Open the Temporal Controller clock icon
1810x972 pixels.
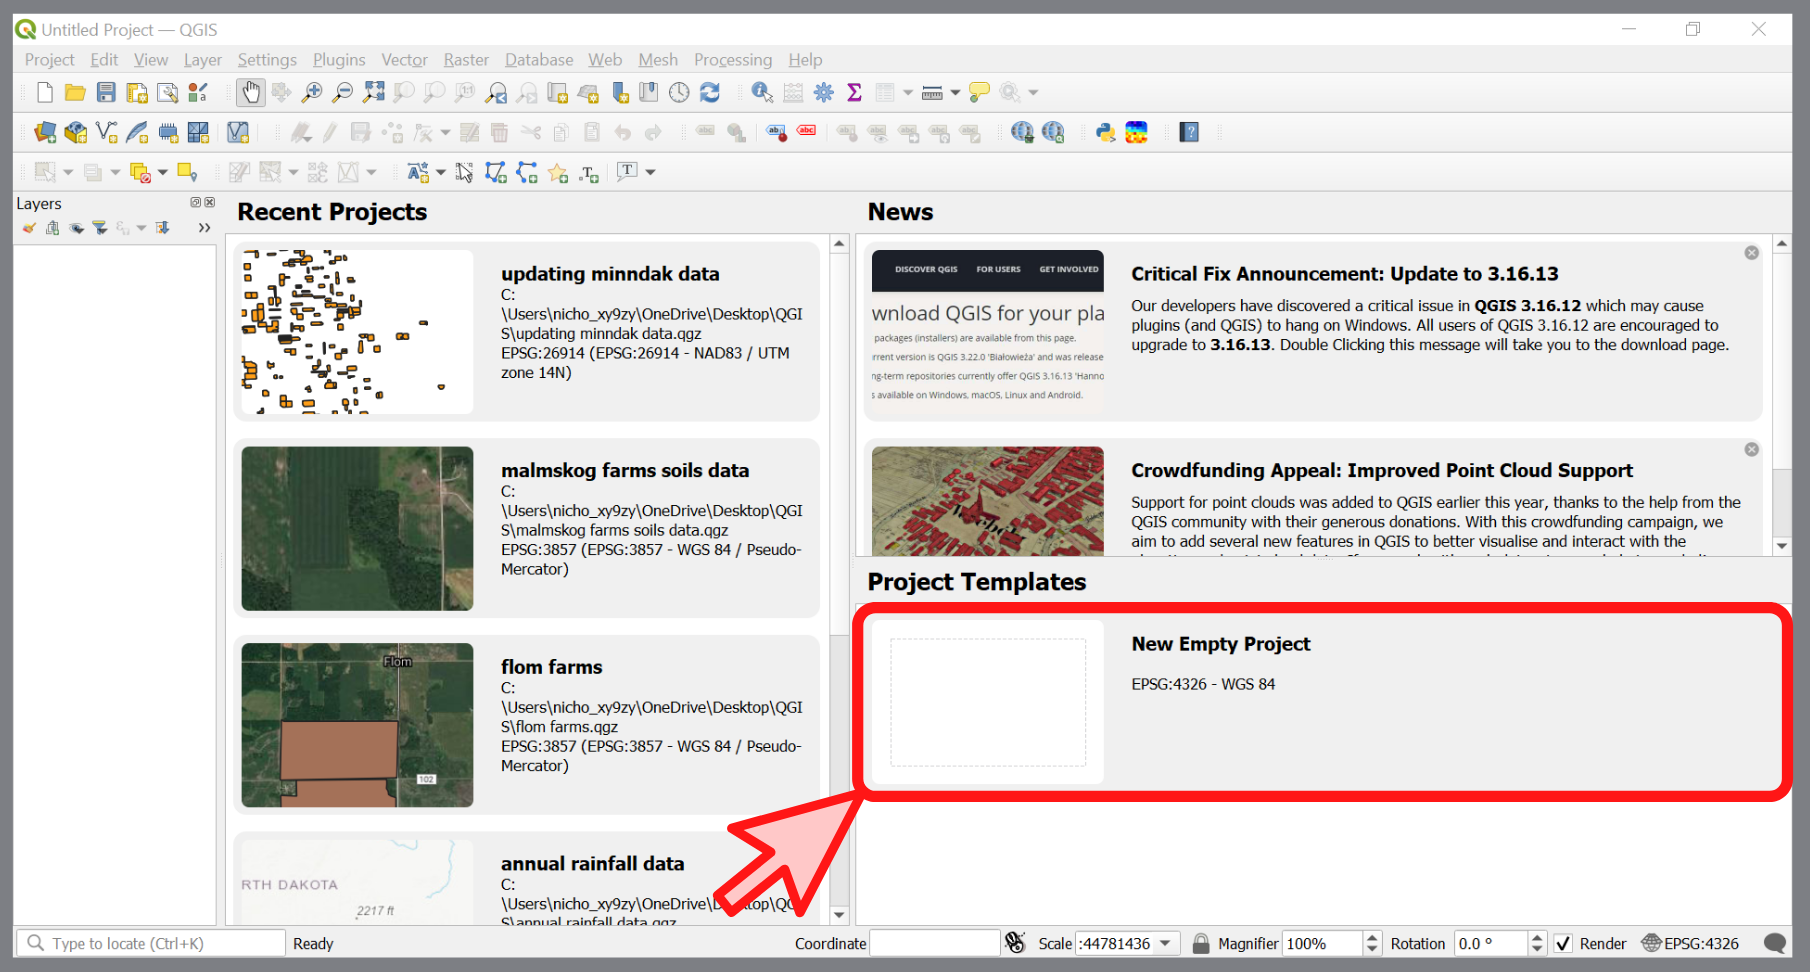(679, 93)
